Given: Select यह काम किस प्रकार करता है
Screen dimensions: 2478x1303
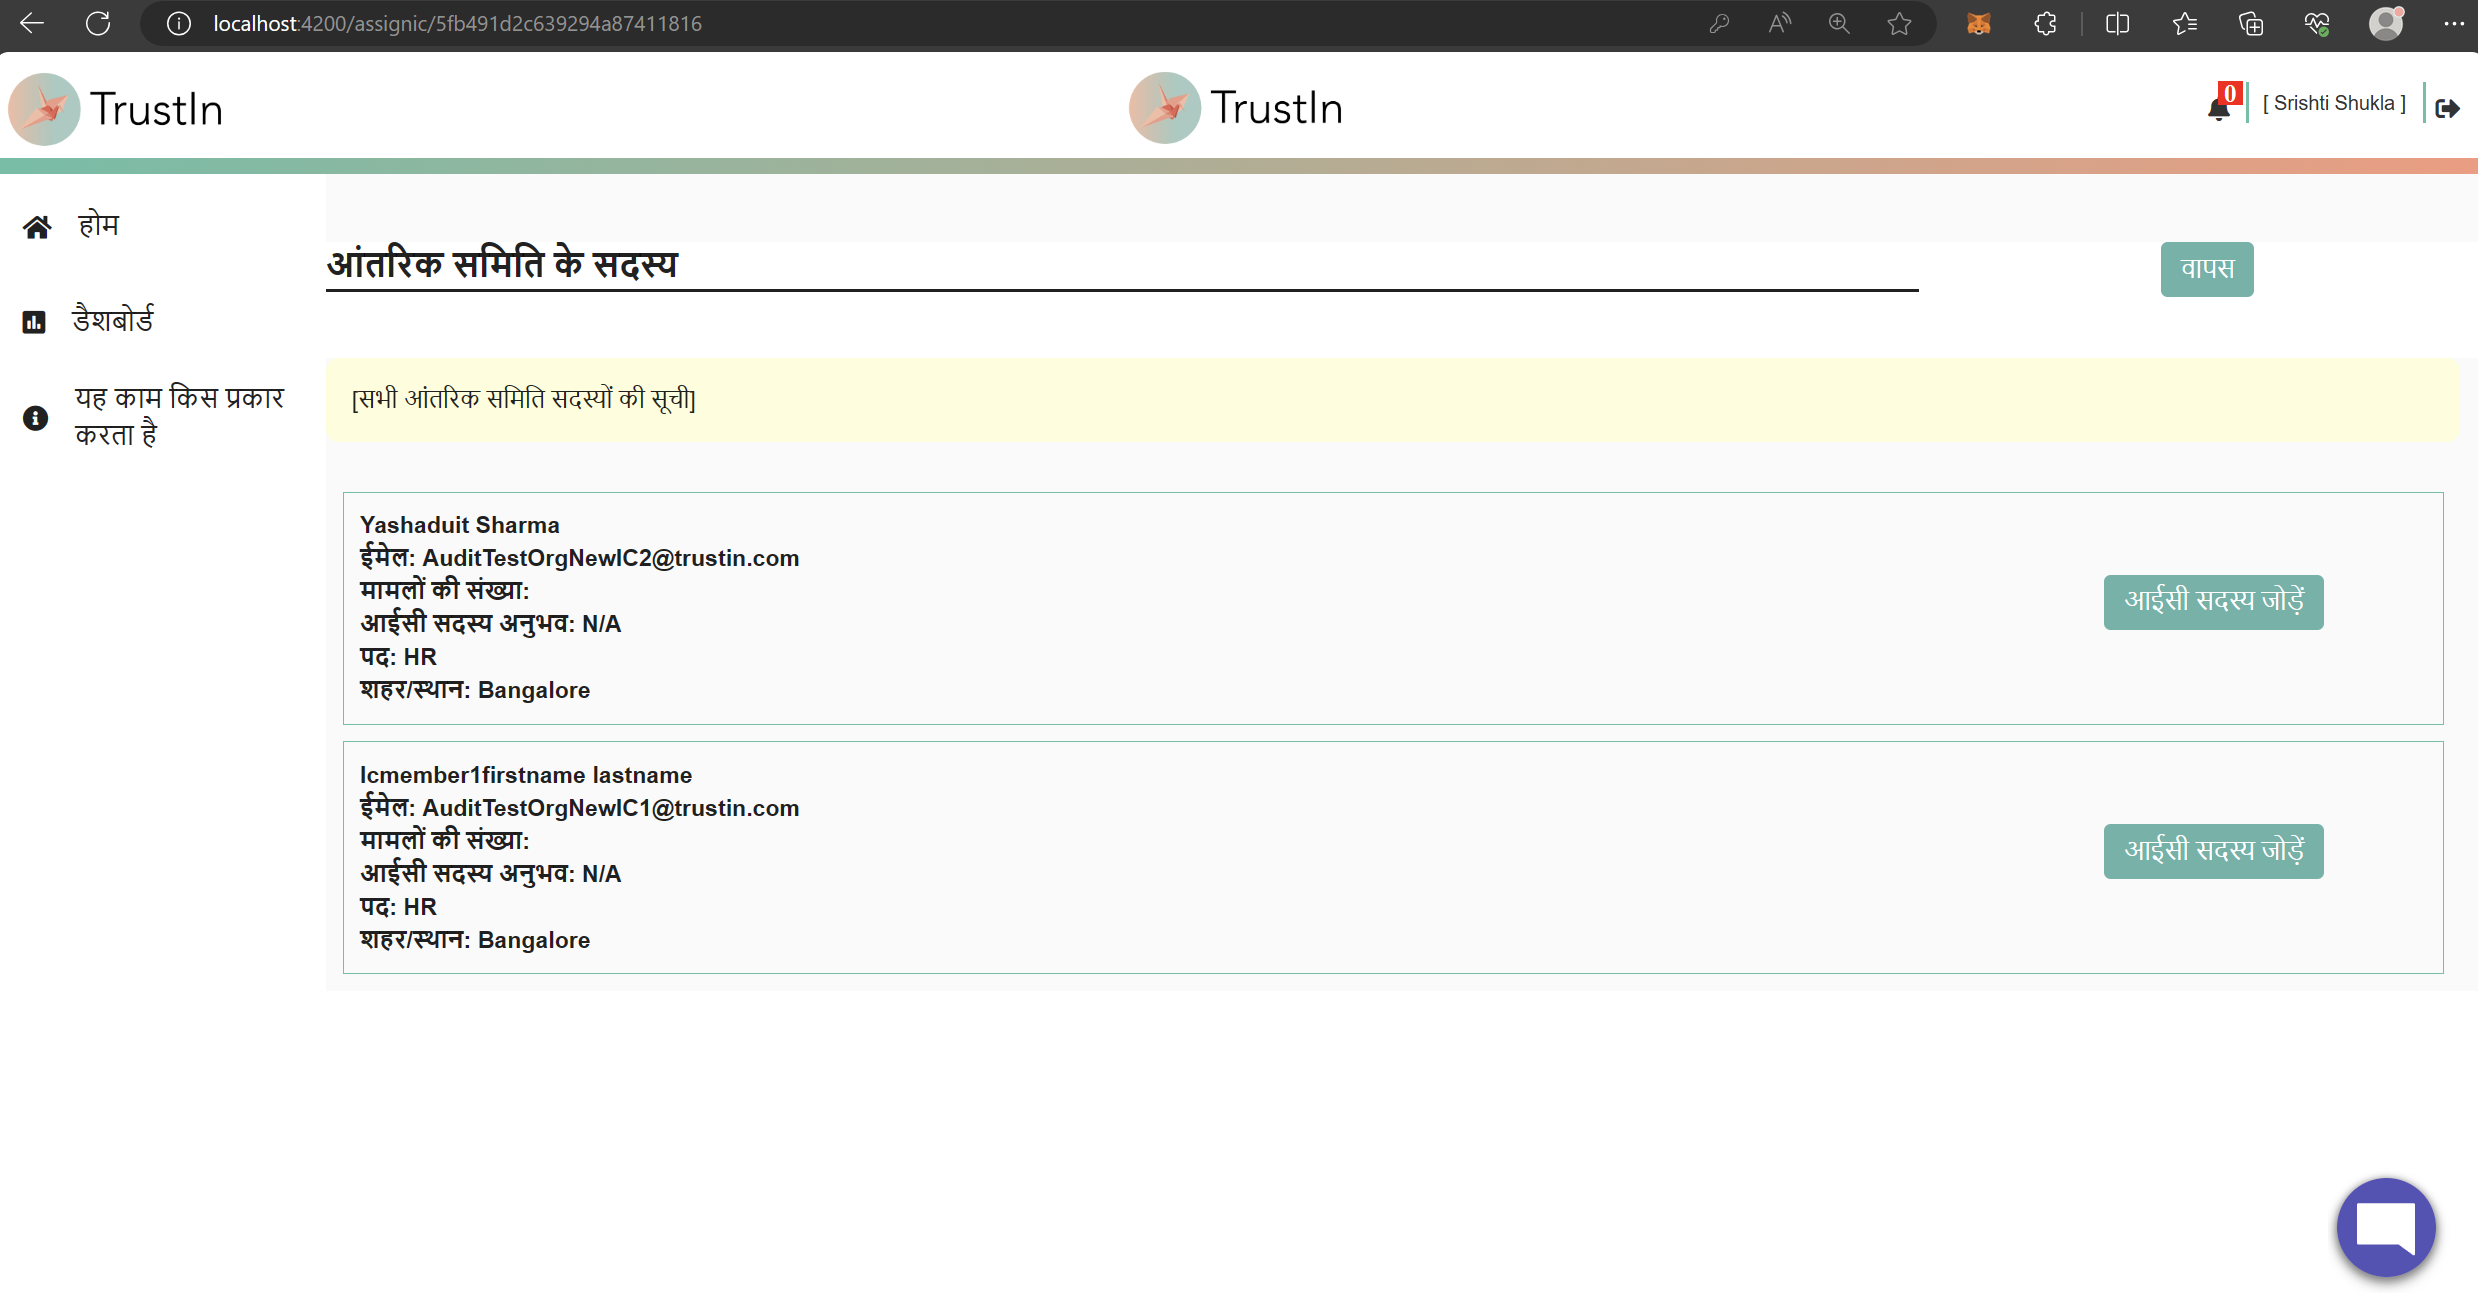Looking at the screenshot, I should [179, 416].
